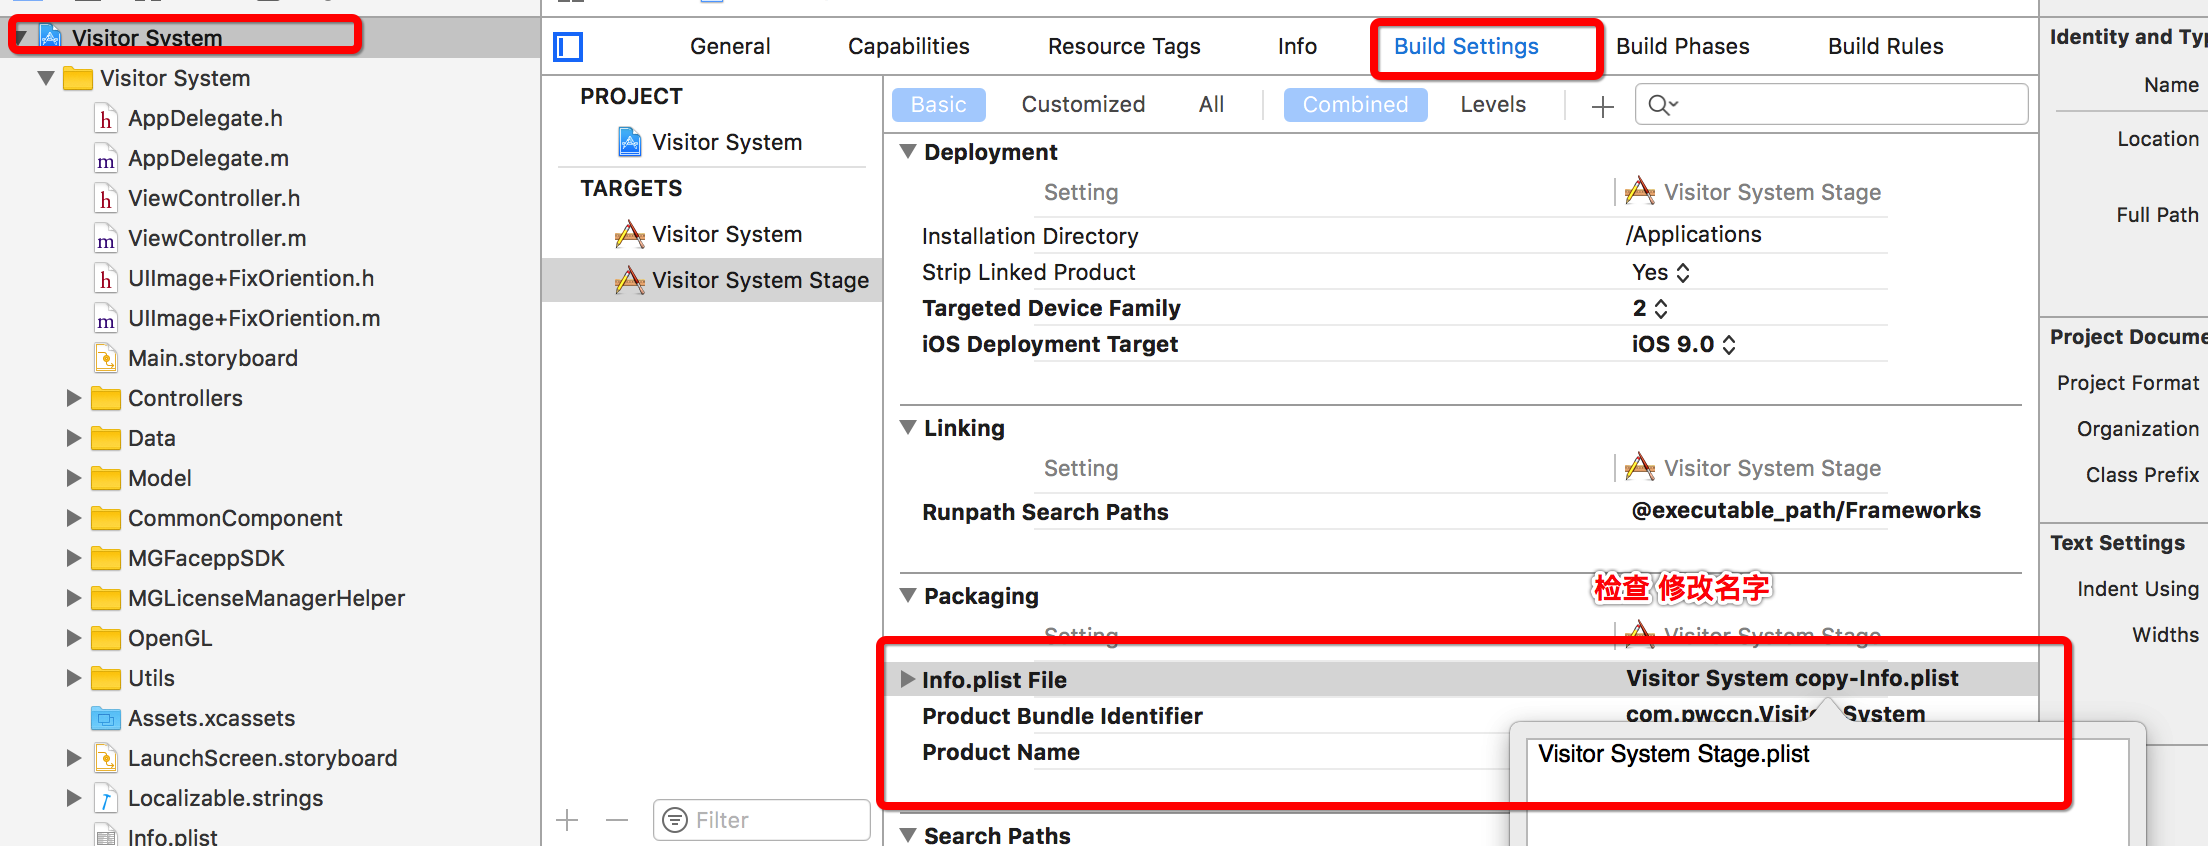The height and width of the screenshot is (846, 2208).
Task: Expand the Controllers folder
Action: click(74, 398)
